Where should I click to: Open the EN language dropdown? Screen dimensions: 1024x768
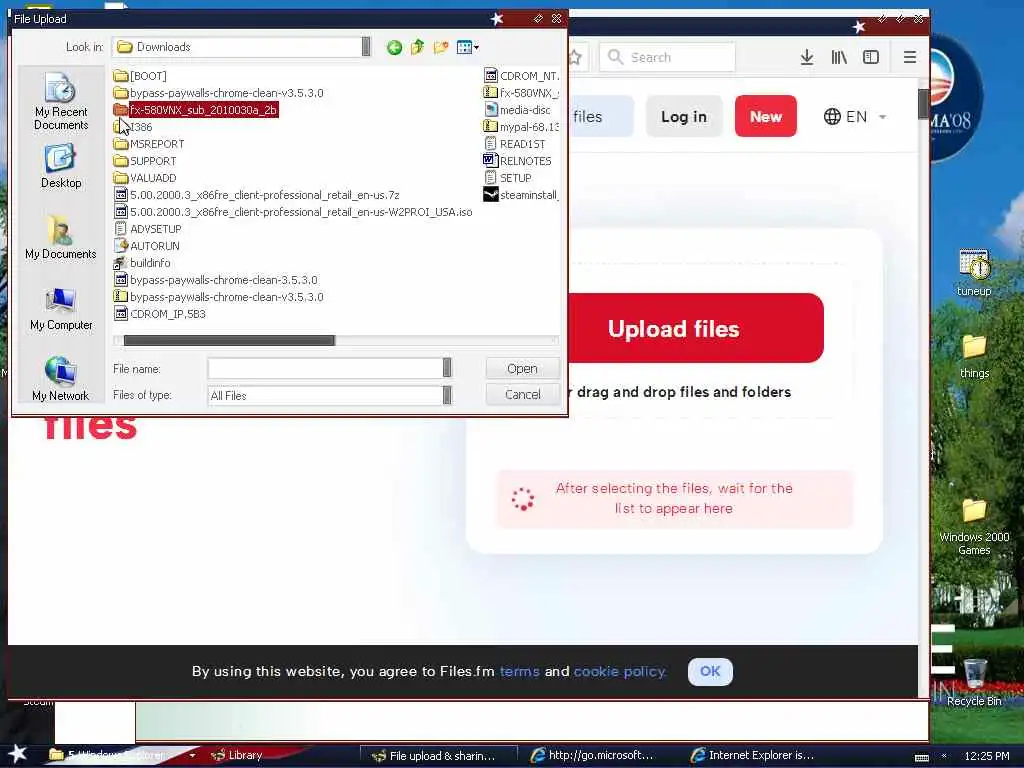pos(855,116)
